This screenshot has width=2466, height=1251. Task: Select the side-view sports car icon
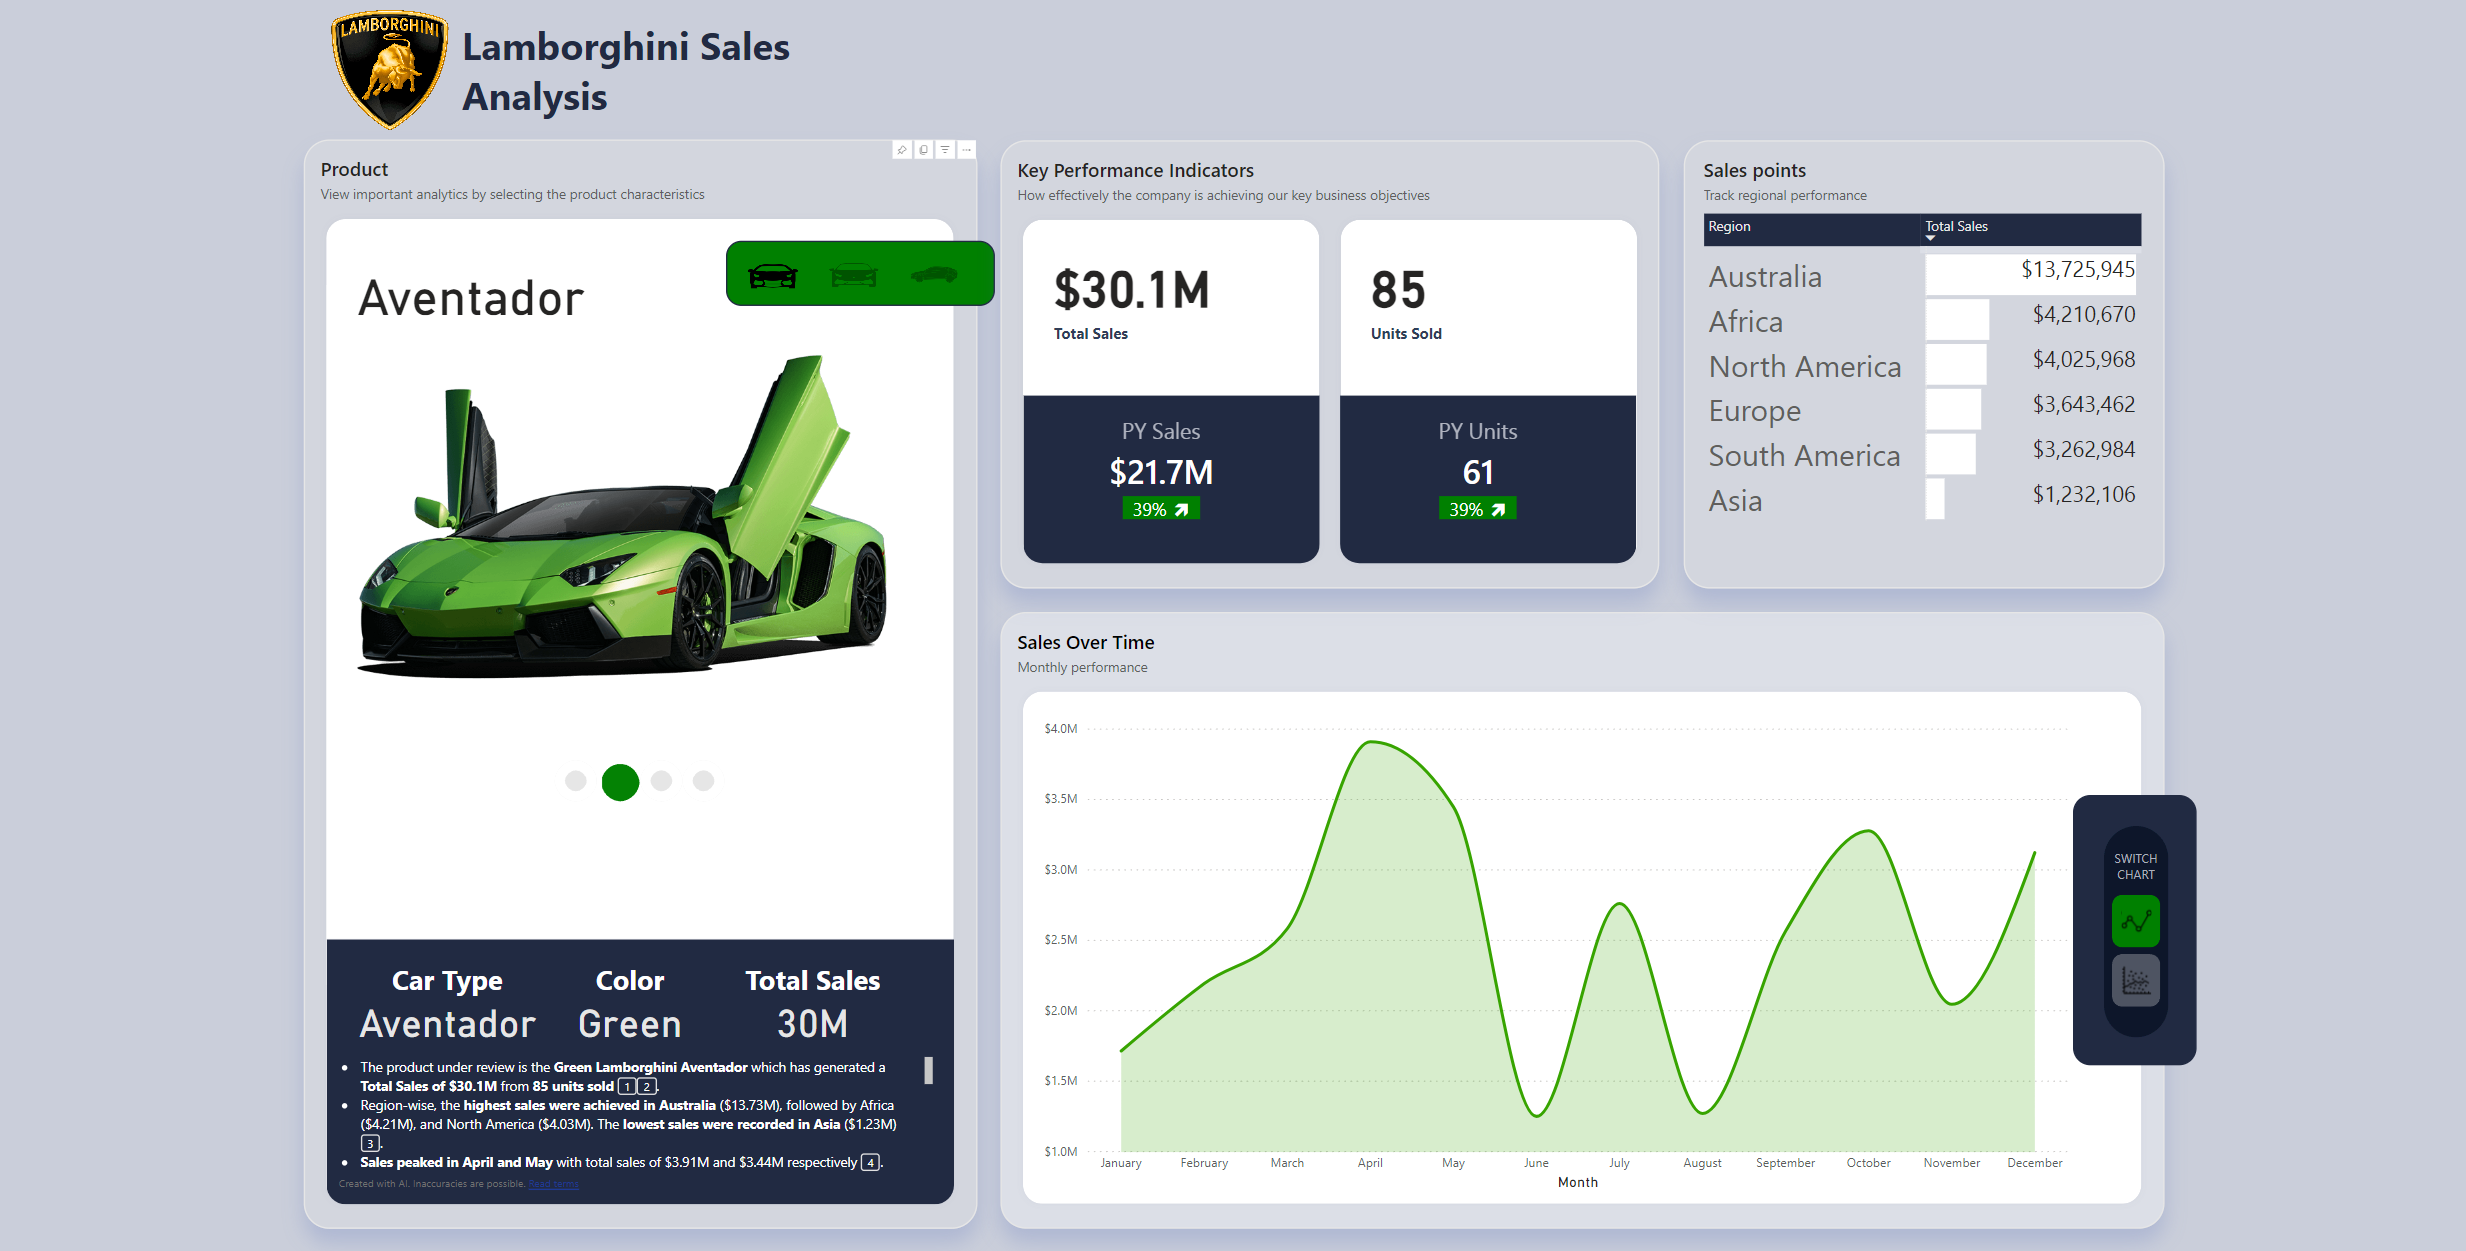tap(934, 274)
